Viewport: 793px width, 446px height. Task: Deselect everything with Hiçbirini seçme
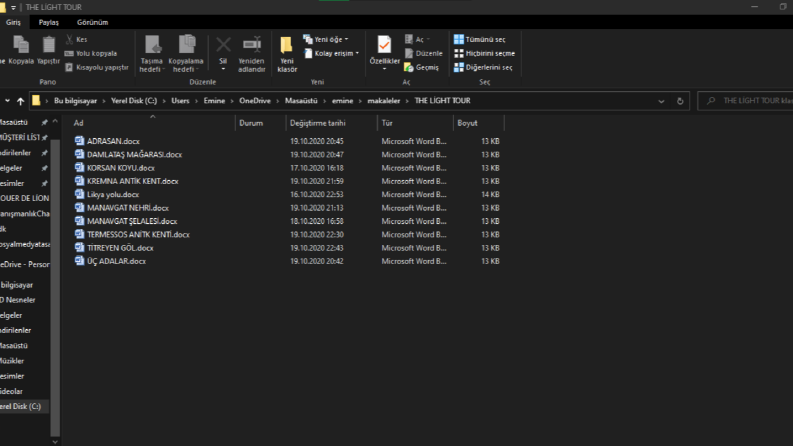click(x=484, y=53)
